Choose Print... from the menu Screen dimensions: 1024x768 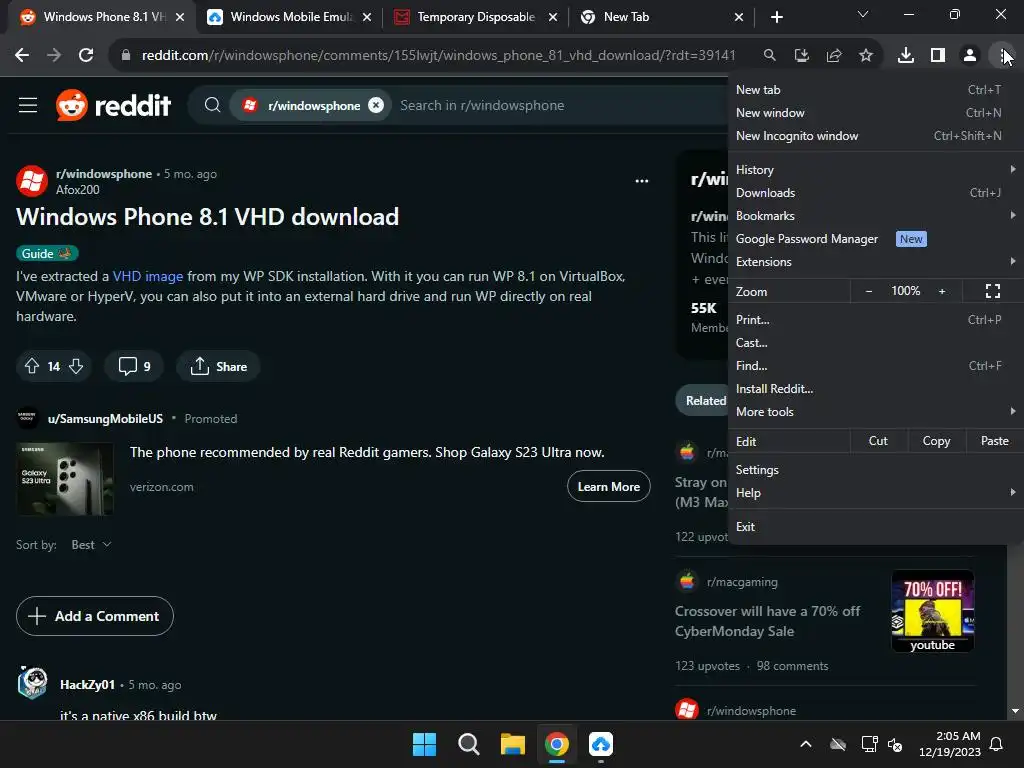coord(874,320)
